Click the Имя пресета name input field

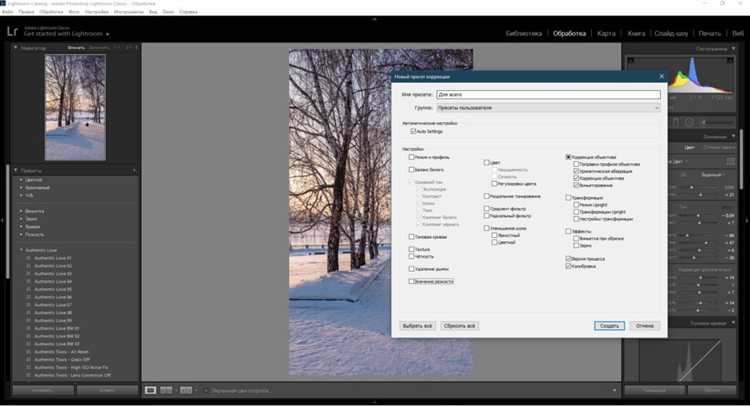tap(548, 95)
